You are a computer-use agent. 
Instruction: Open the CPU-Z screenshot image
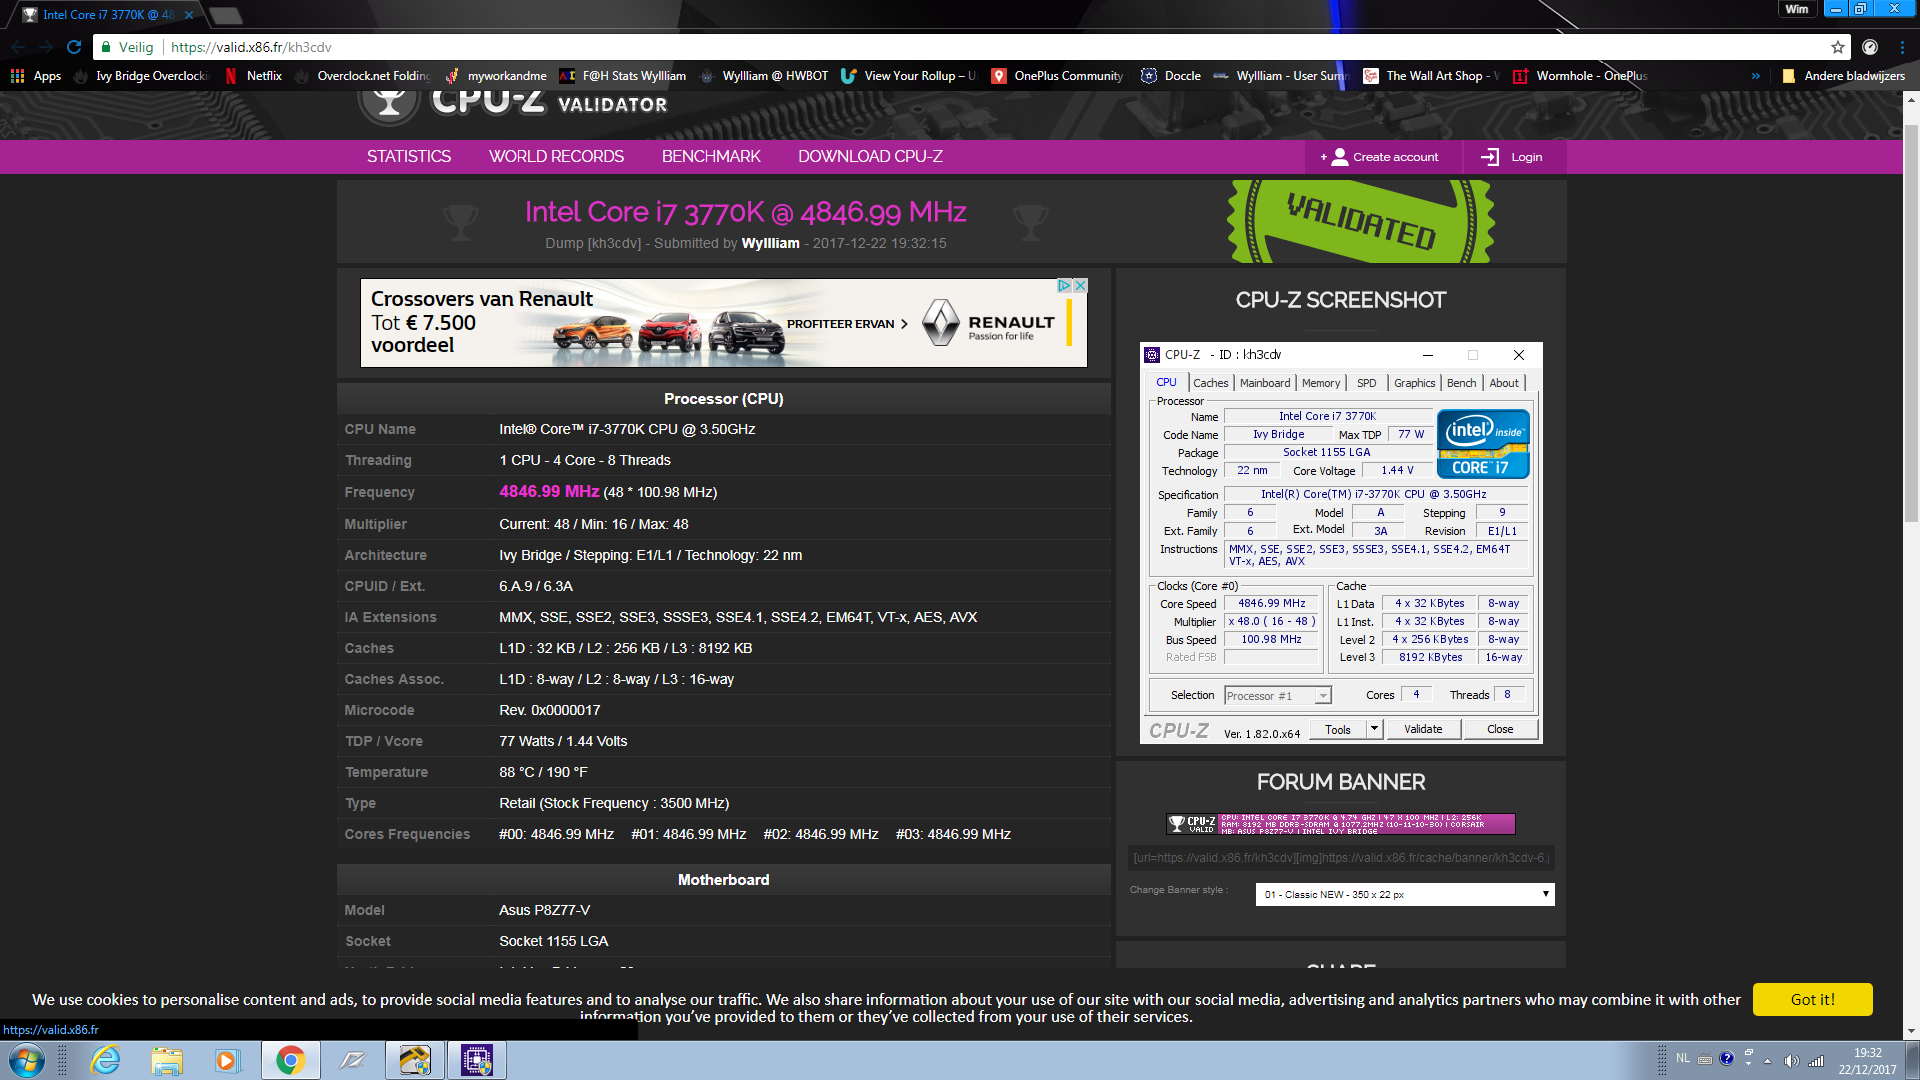click(1341, 543)
